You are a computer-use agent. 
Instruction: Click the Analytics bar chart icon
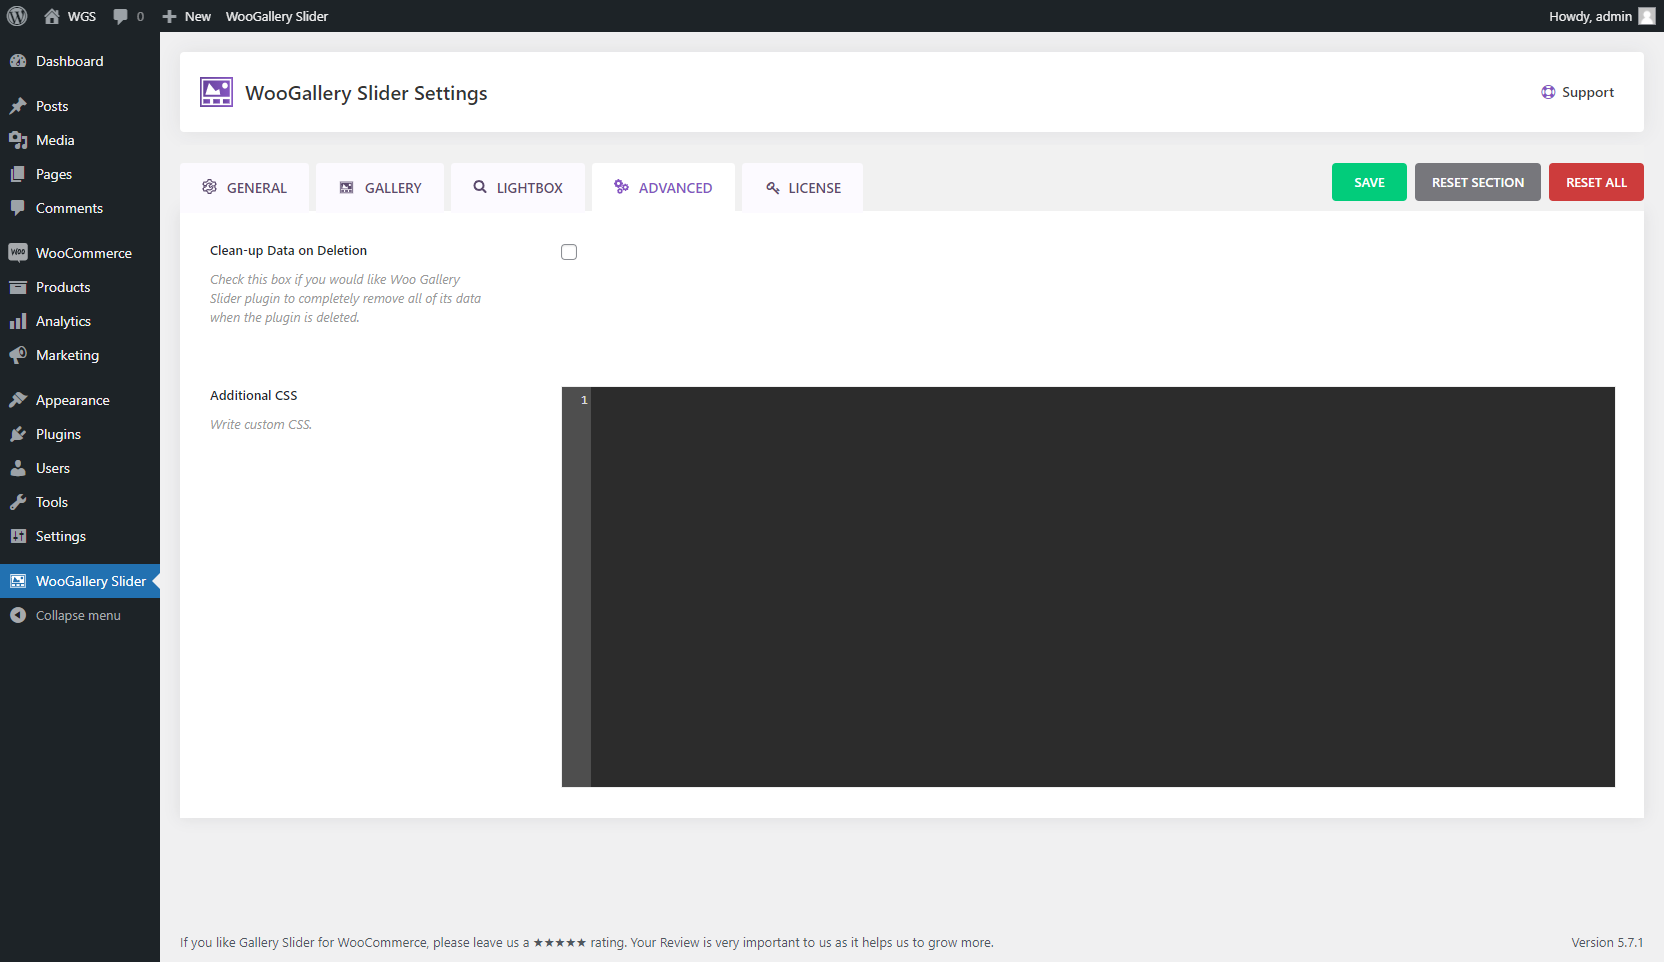pyautogui.click(x=18, y=321)
